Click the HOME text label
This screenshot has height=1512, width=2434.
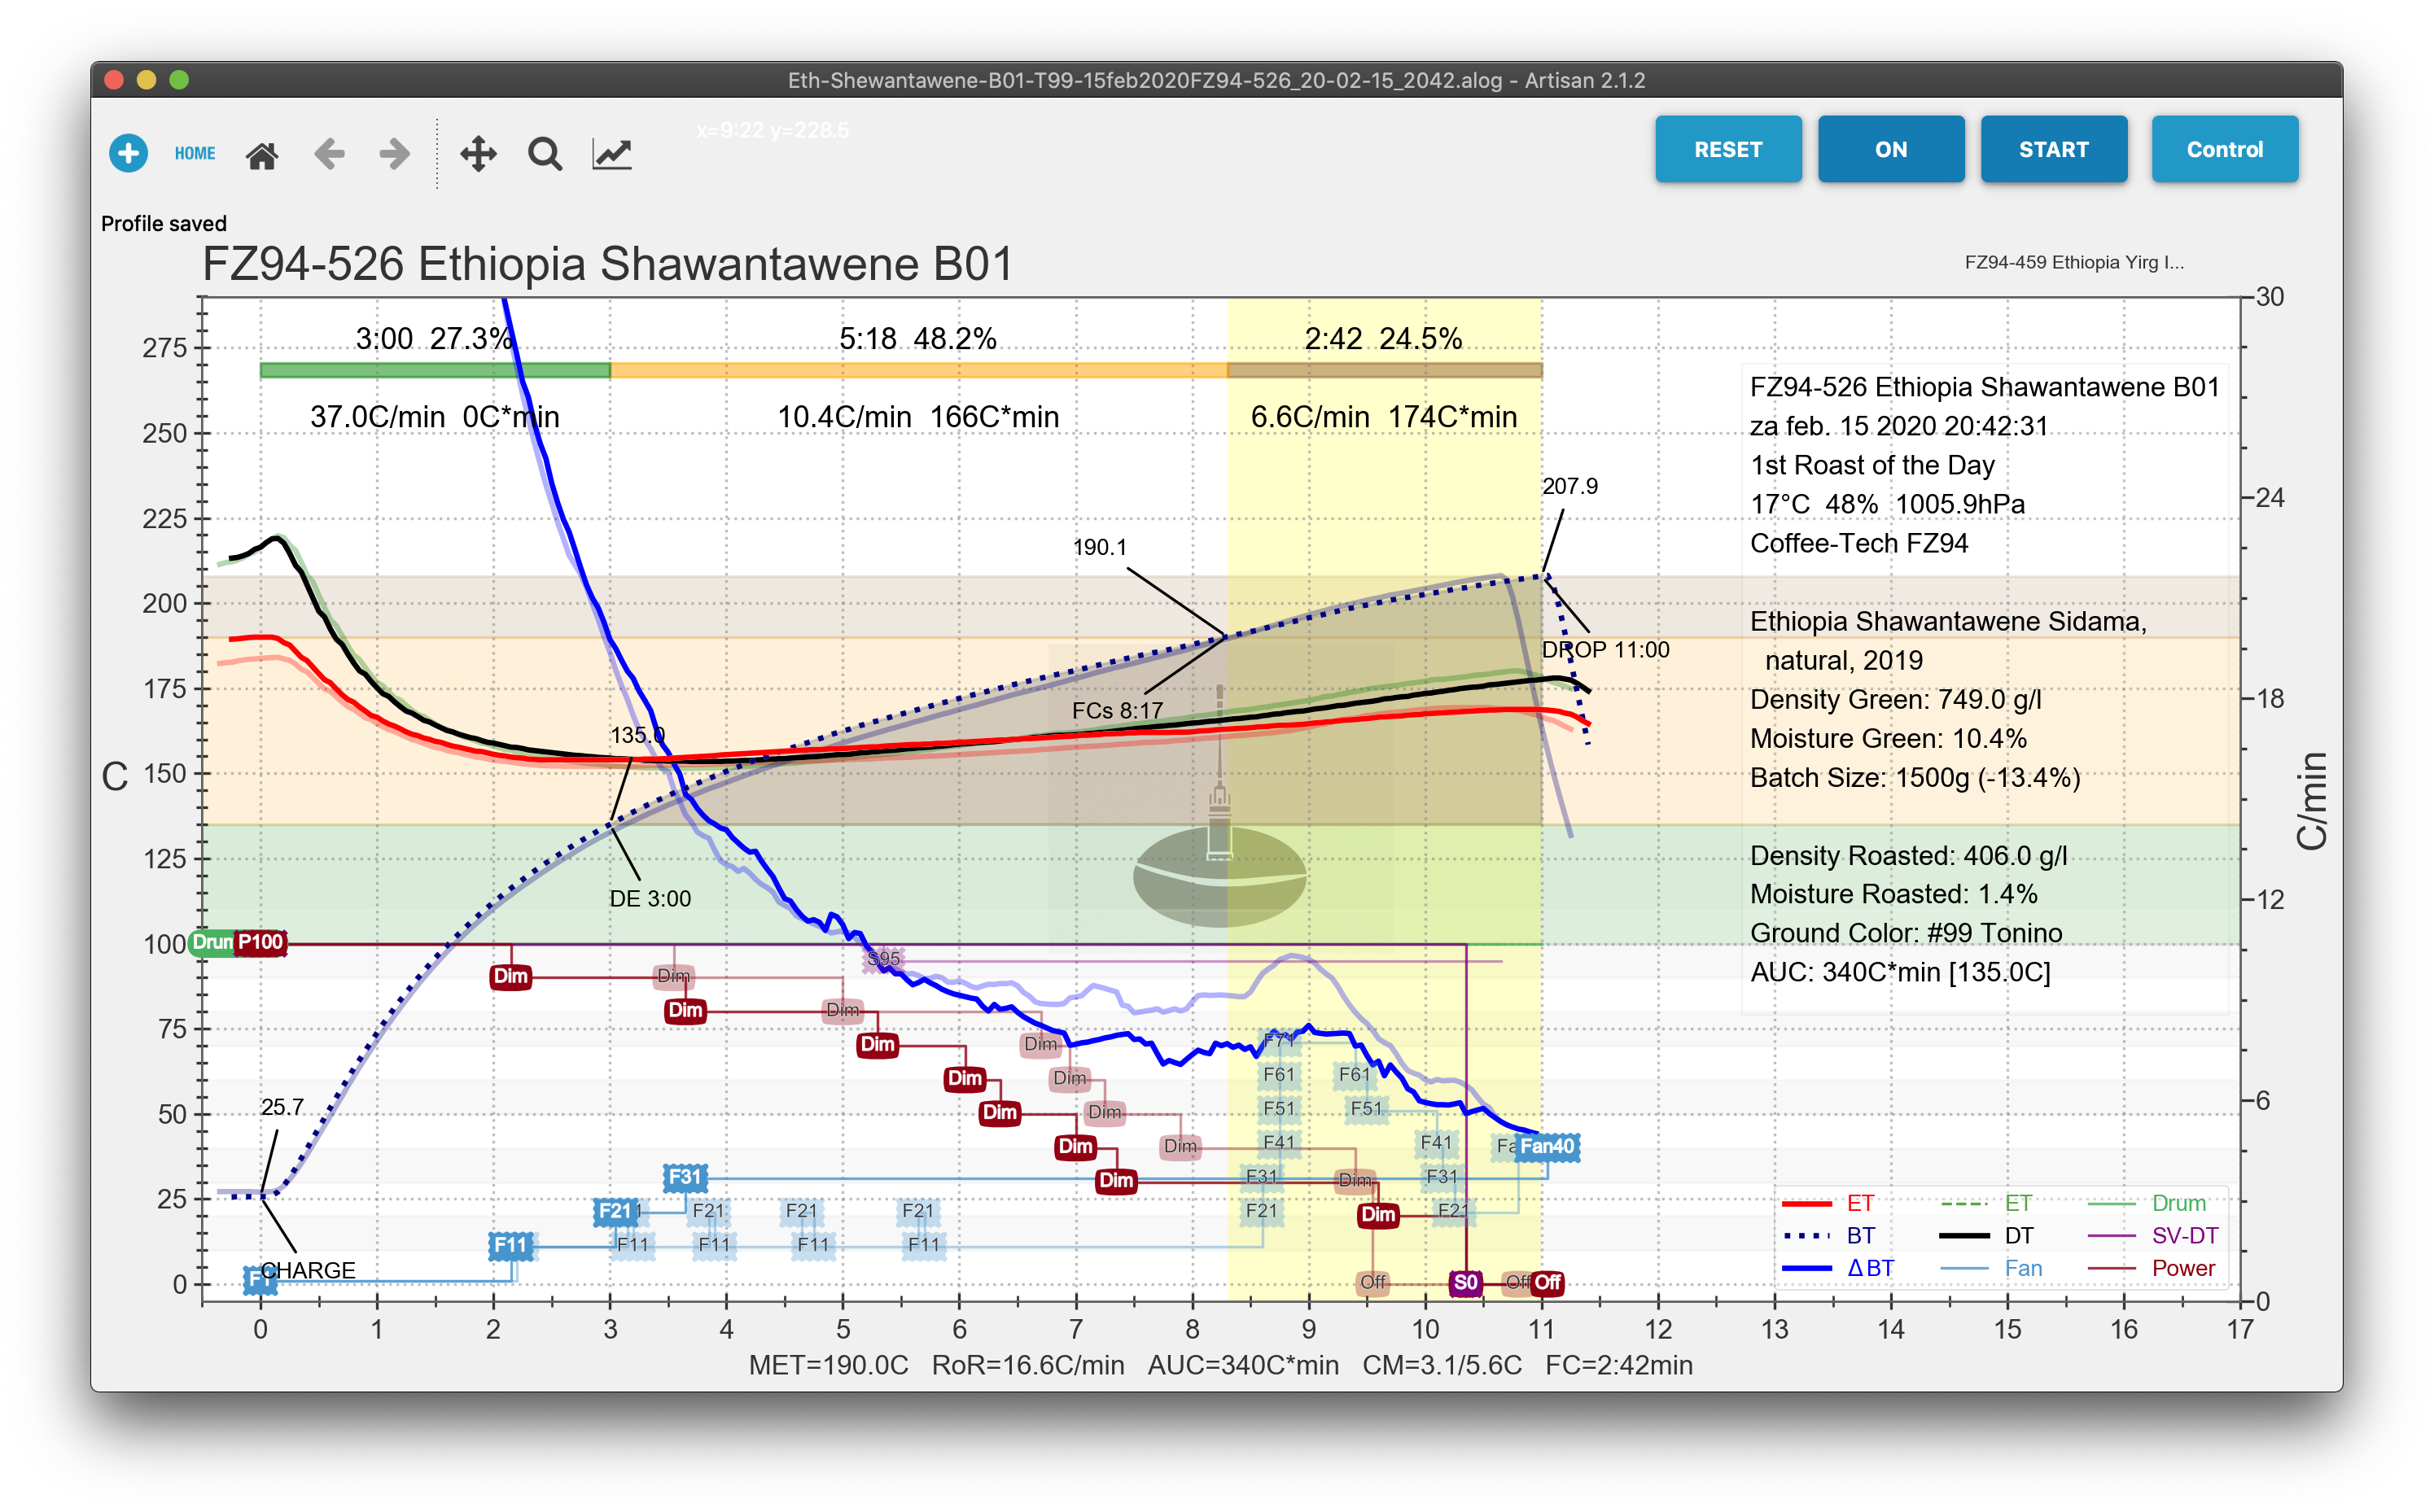pyautogui.click(x=195, y=153)
